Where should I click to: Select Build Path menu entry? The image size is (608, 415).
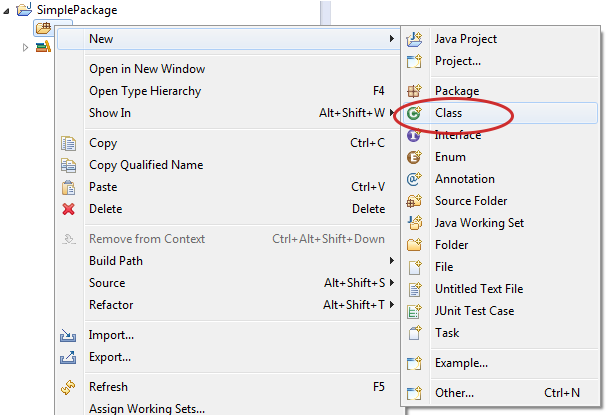[x=228, y=261]
